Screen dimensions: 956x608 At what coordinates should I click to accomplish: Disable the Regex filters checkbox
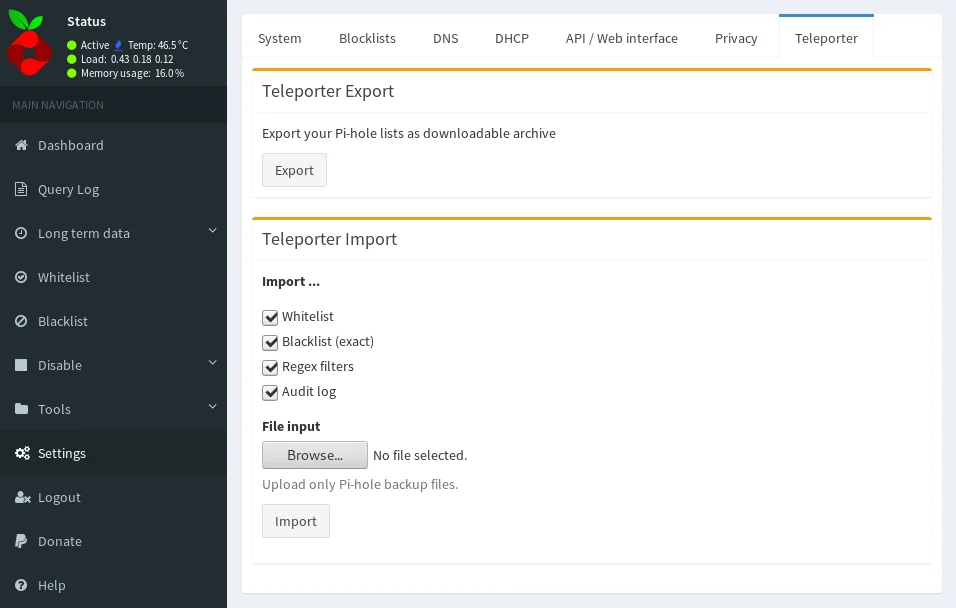coord(270,367)
